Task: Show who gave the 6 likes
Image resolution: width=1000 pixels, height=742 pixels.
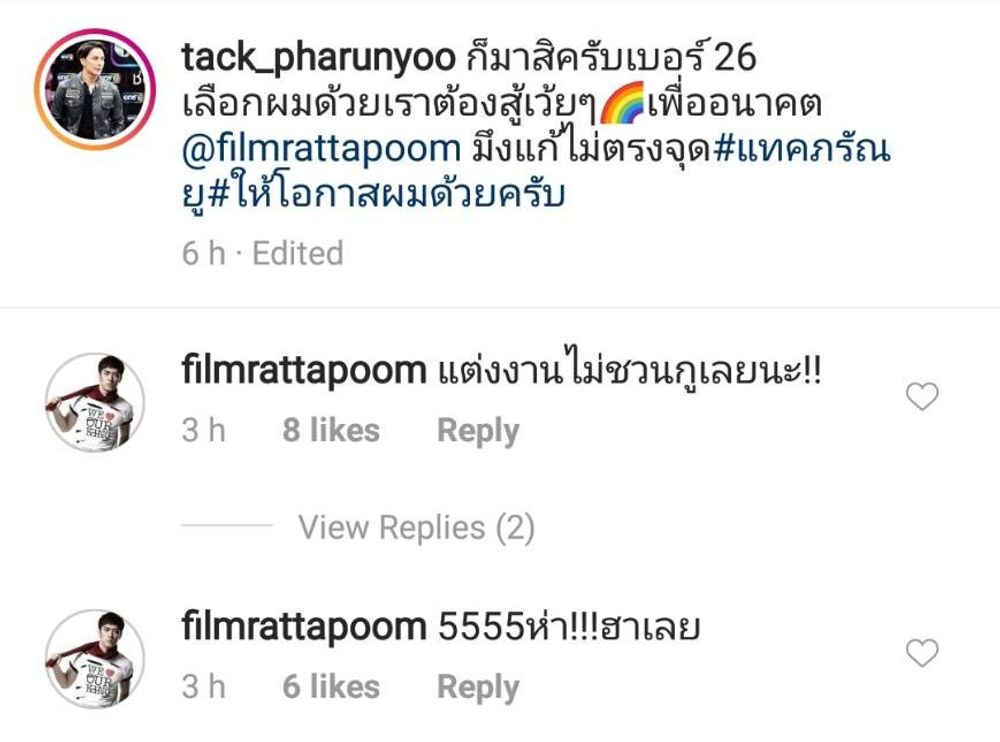Action: point(331,686)
